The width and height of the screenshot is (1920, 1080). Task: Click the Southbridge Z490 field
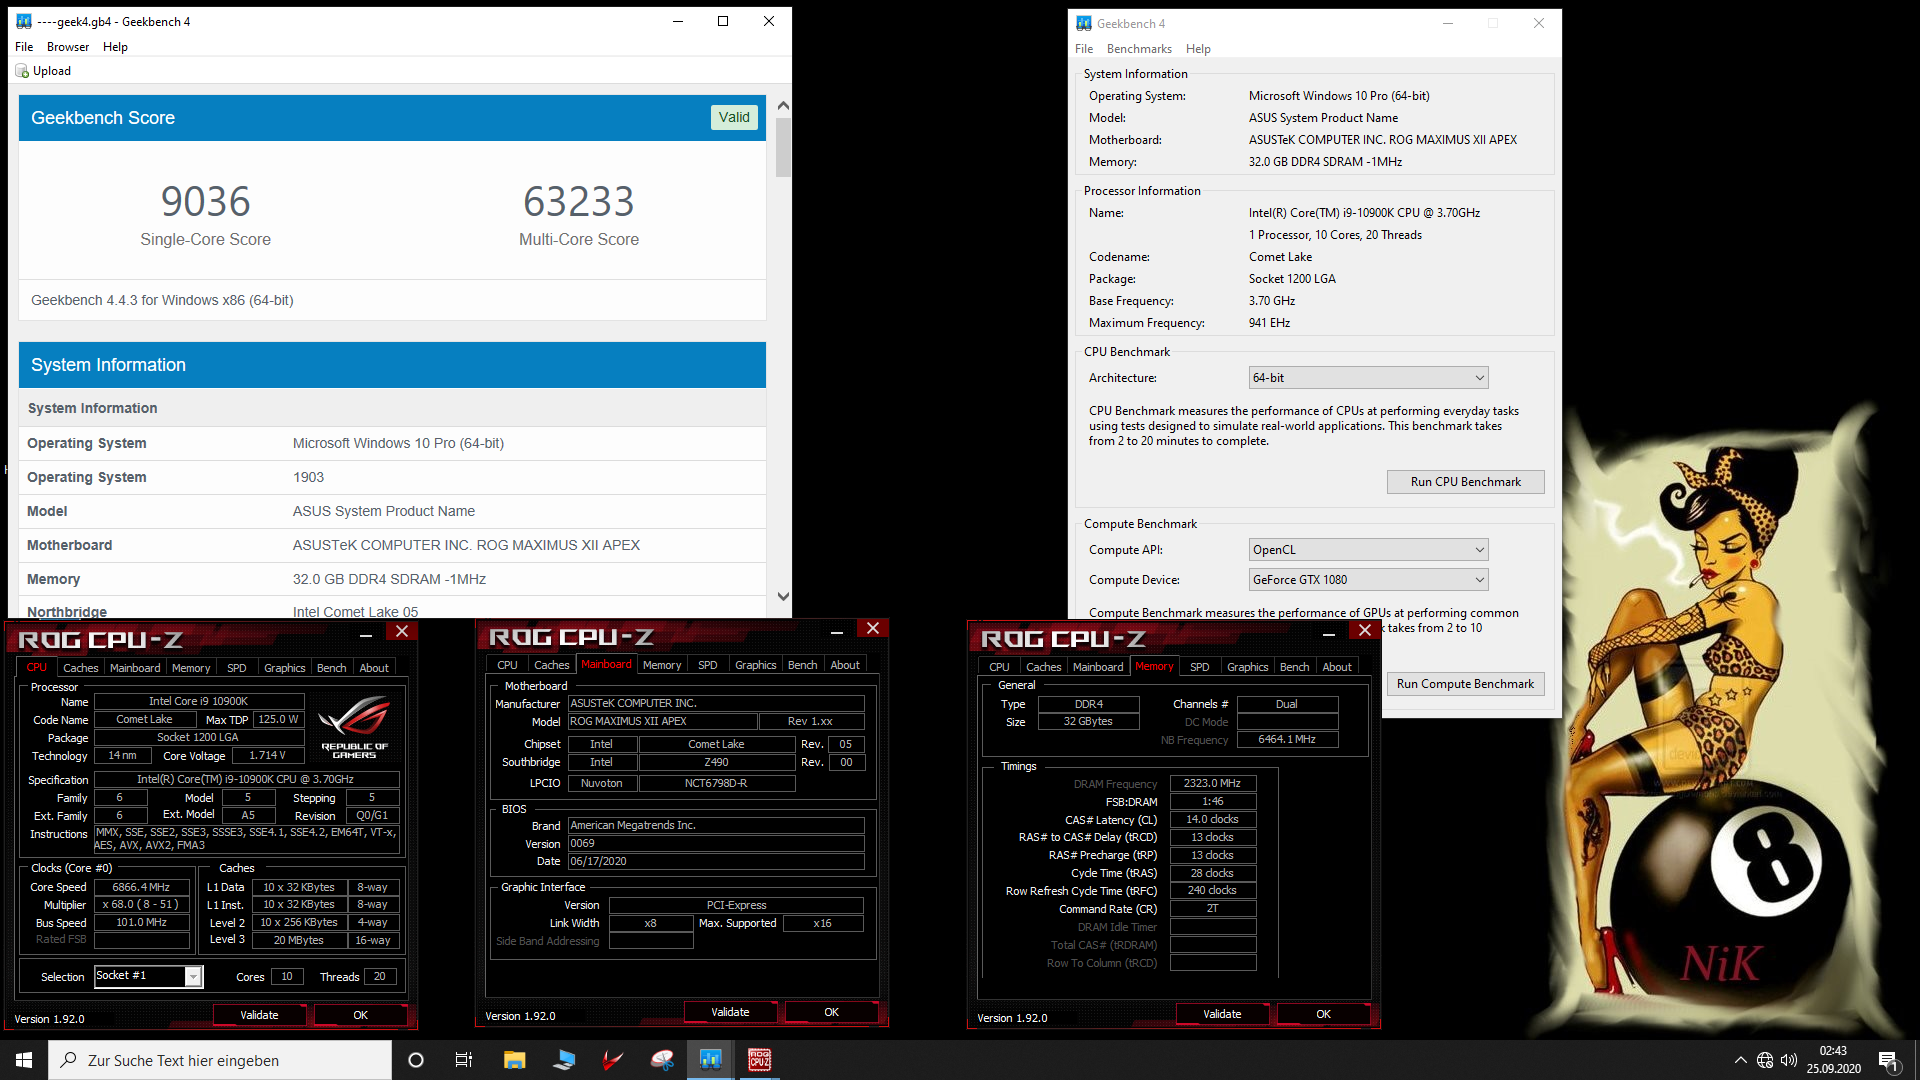coord(717,762)
